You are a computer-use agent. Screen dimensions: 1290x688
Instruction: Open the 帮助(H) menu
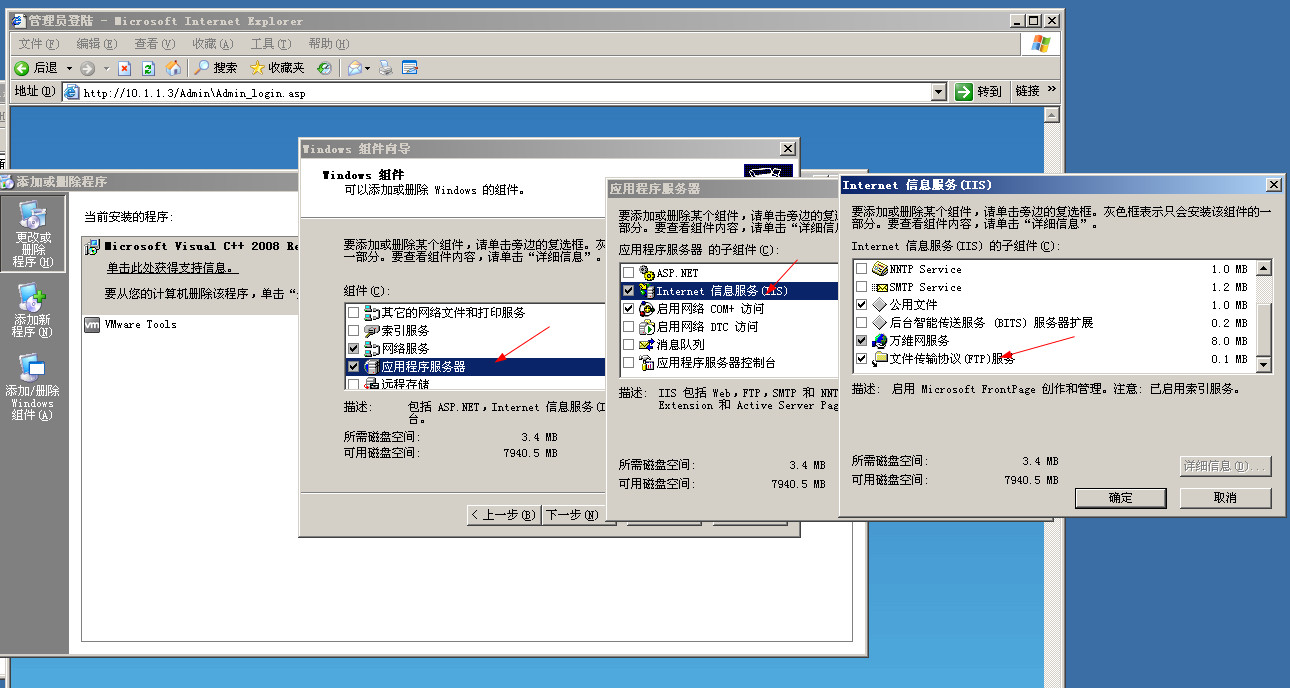tap(328, 44)
